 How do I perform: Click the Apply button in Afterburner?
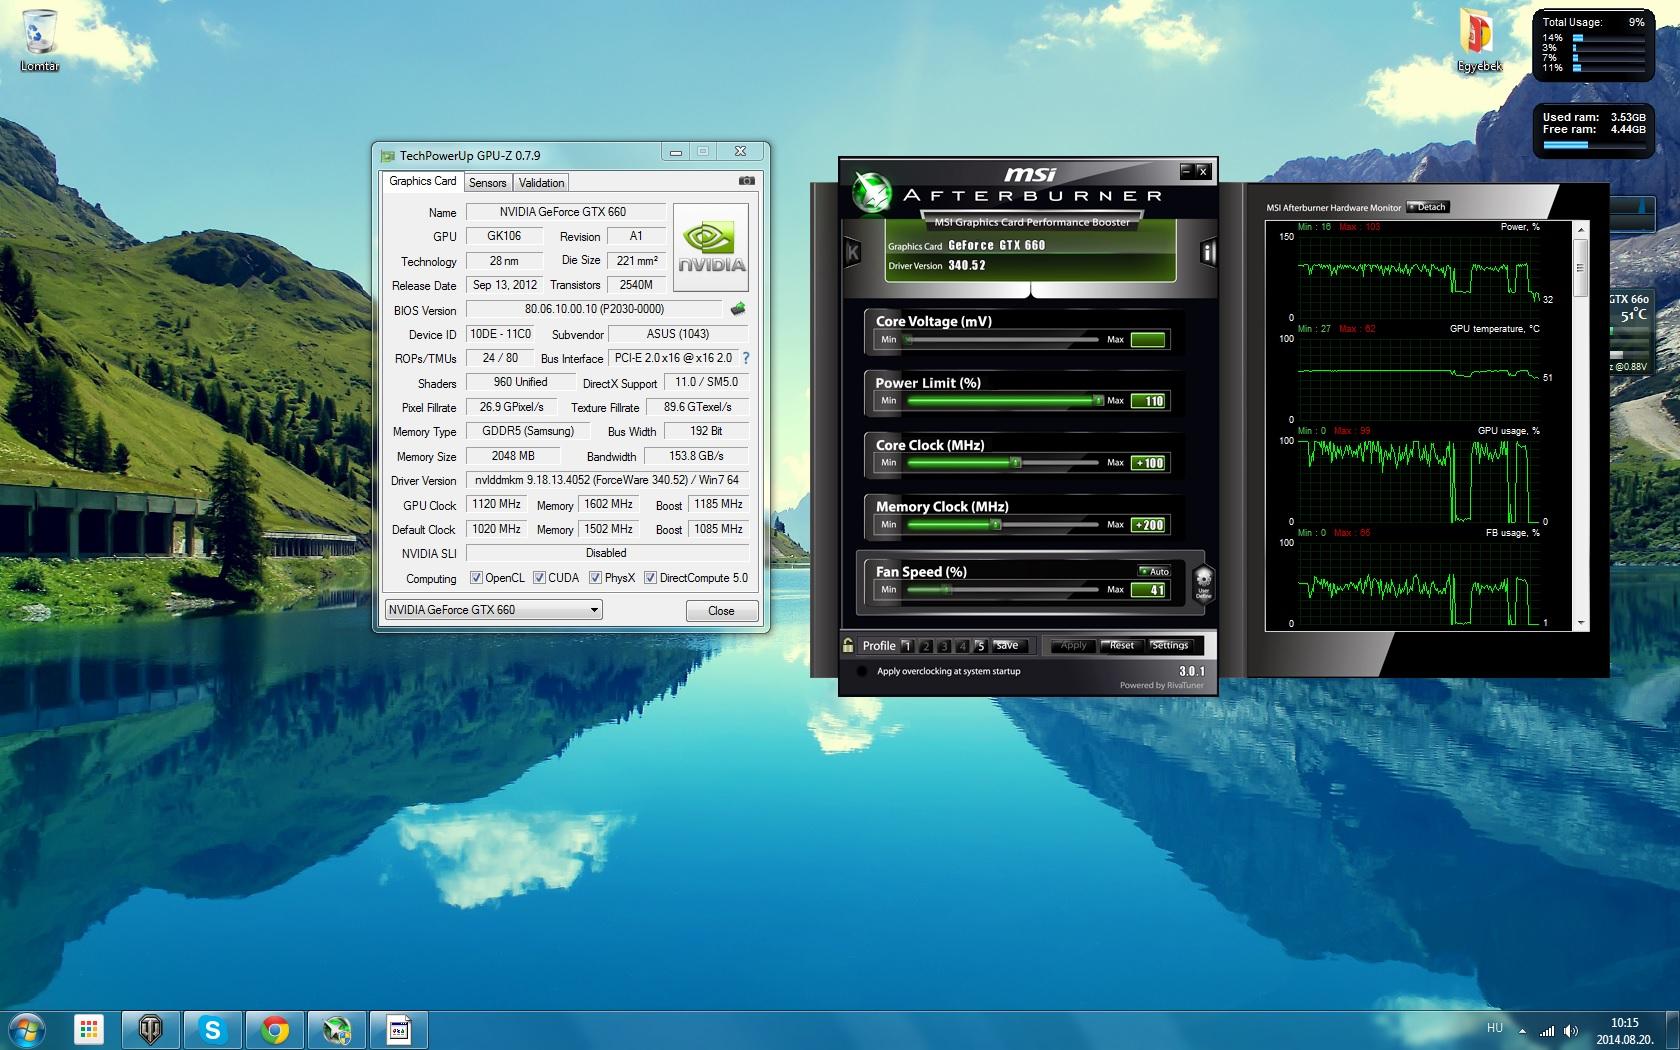click(1073, 646)
